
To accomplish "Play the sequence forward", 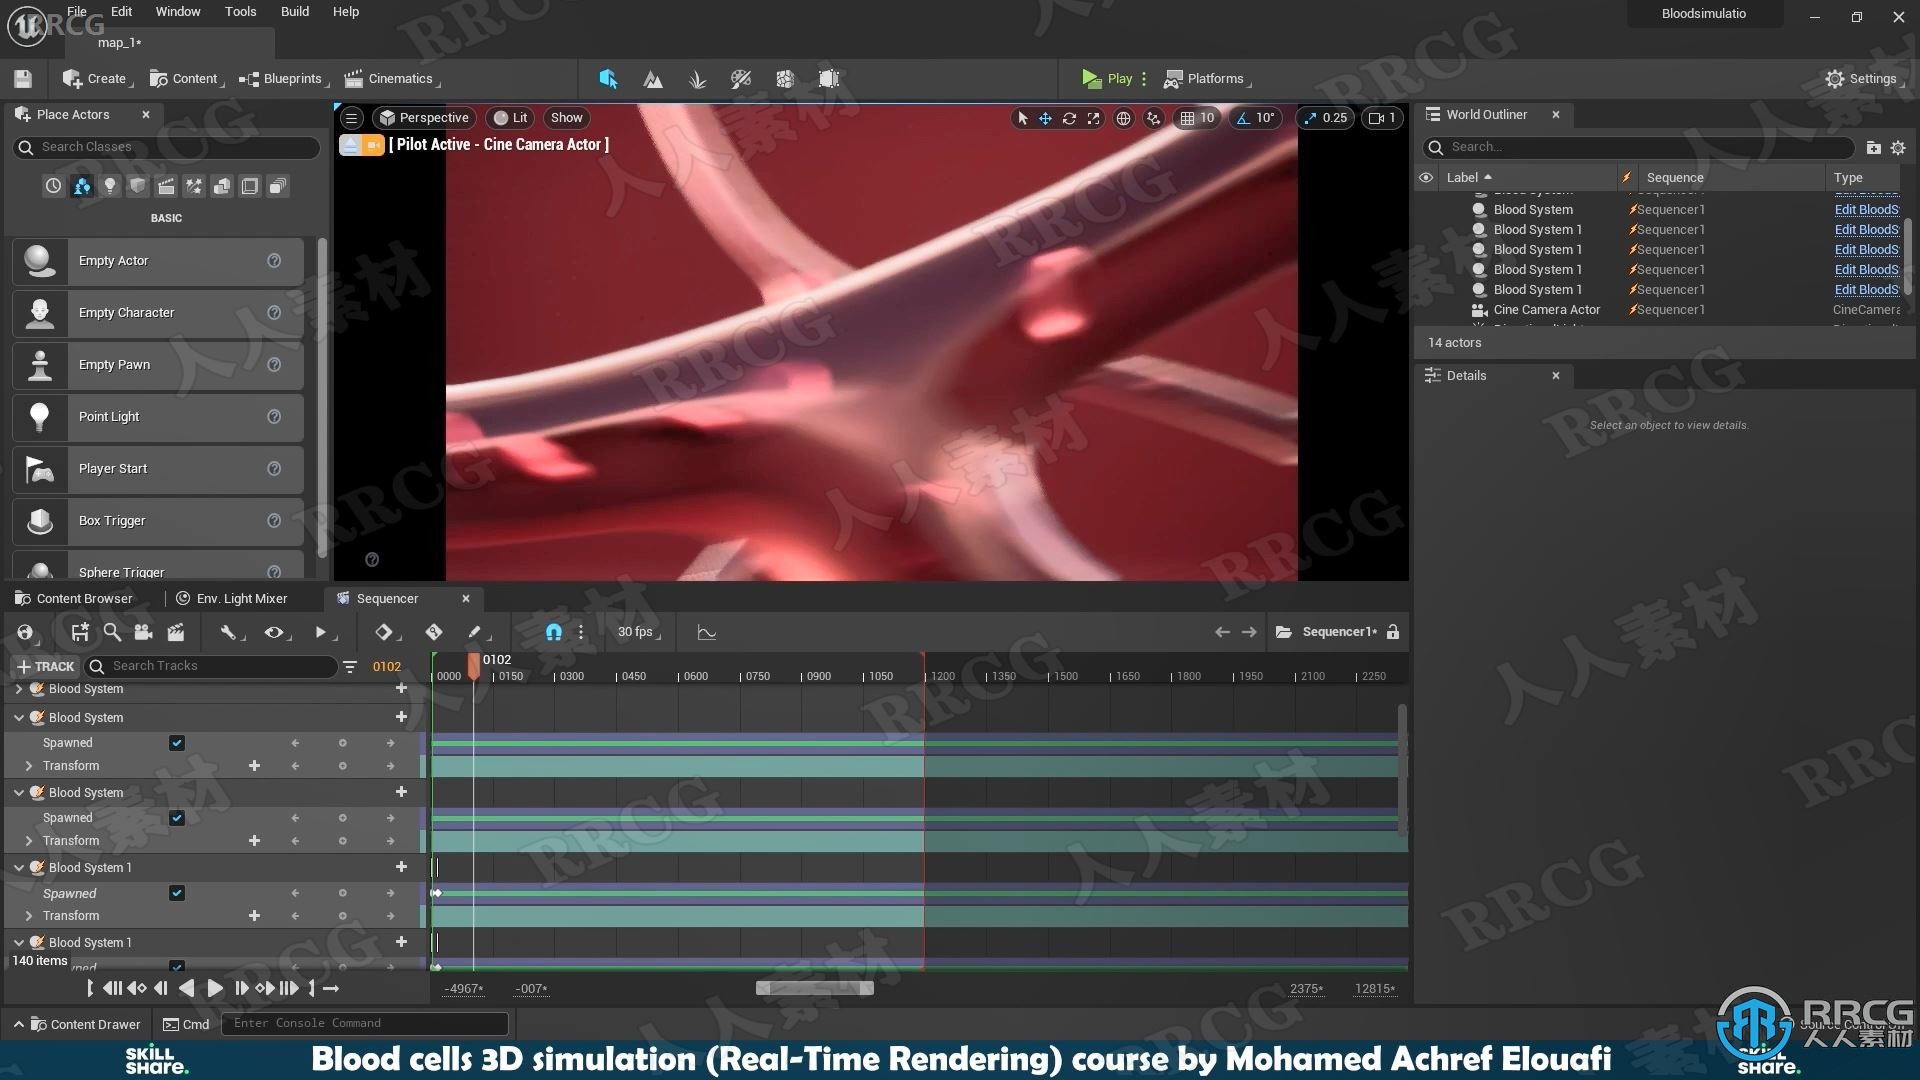I will pos(214,988).
